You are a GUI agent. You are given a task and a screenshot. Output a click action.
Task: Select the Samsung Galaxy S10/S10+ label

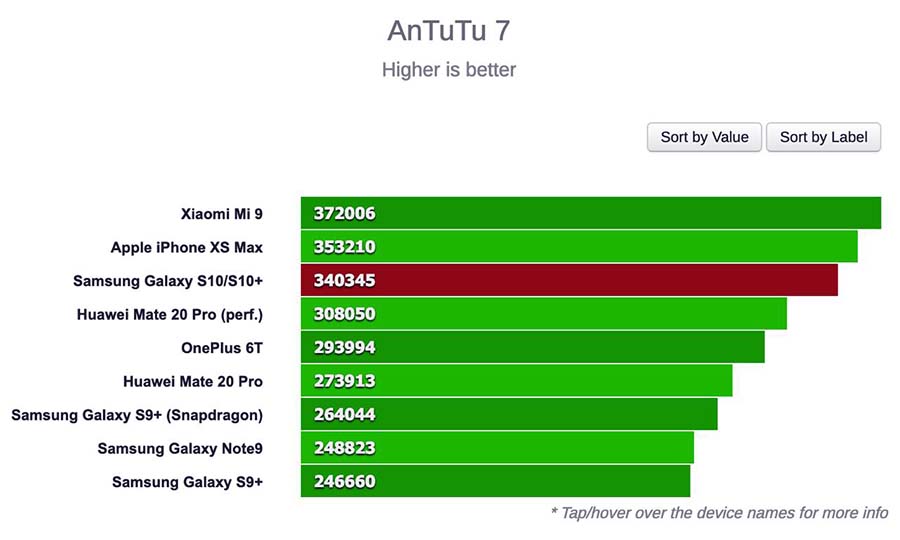(x=168, y=281)
